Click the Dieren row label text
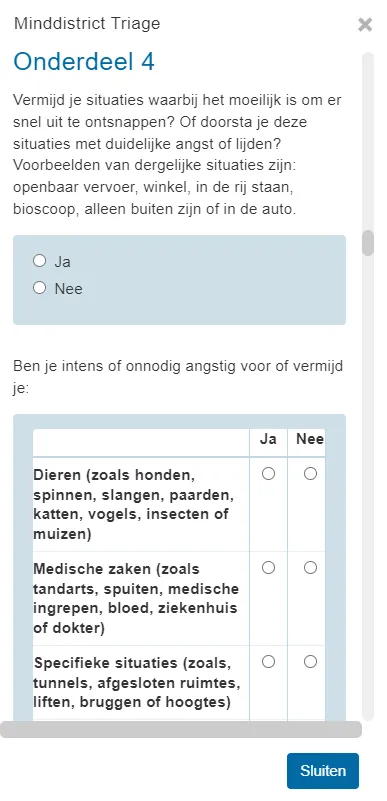387x801 pixels. [x=131, y=505]
